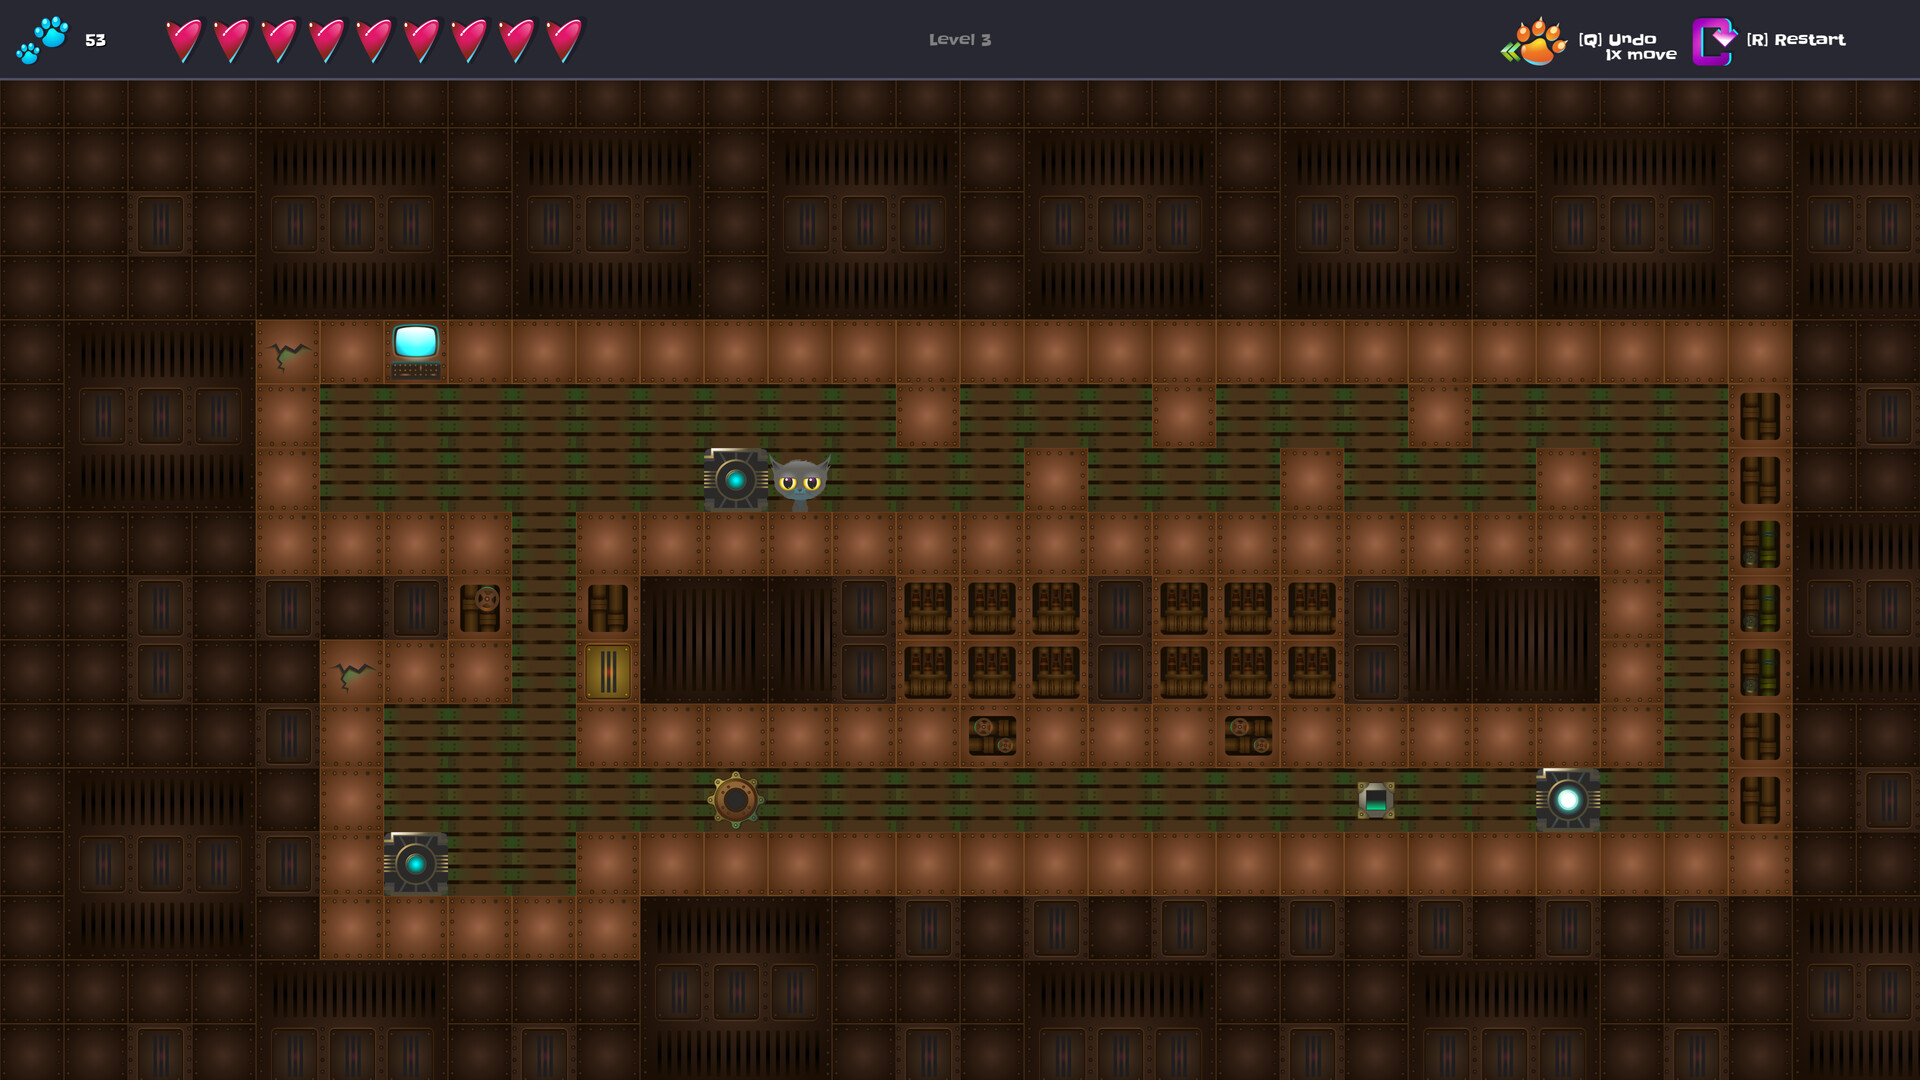Screen dimensions: 1920x1080
Task: Click the Level 3 title text
Action: 959,40
